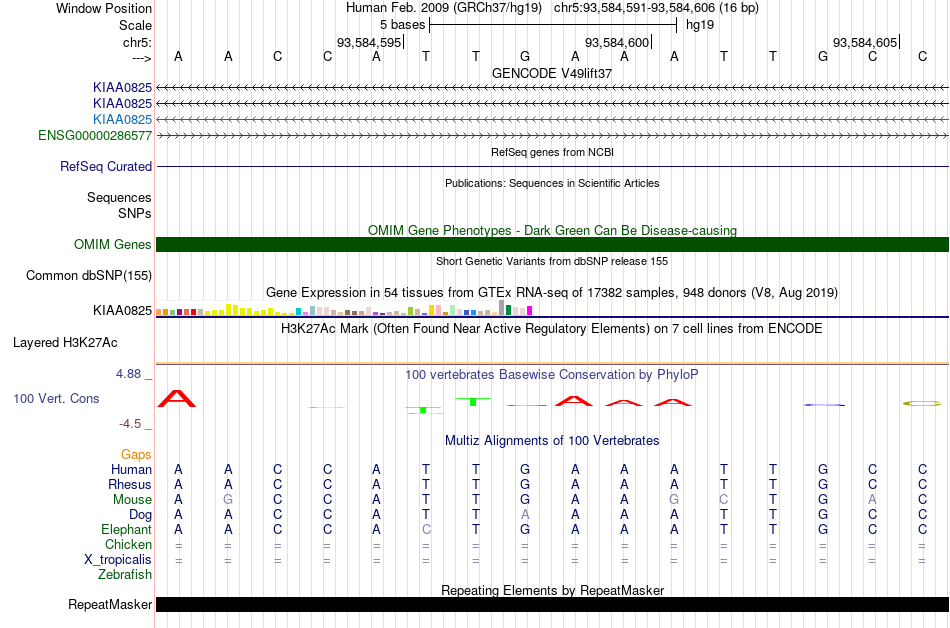Click the magenta bar ending the GTEx chart
950x628 pixels.
coord(530,311)
